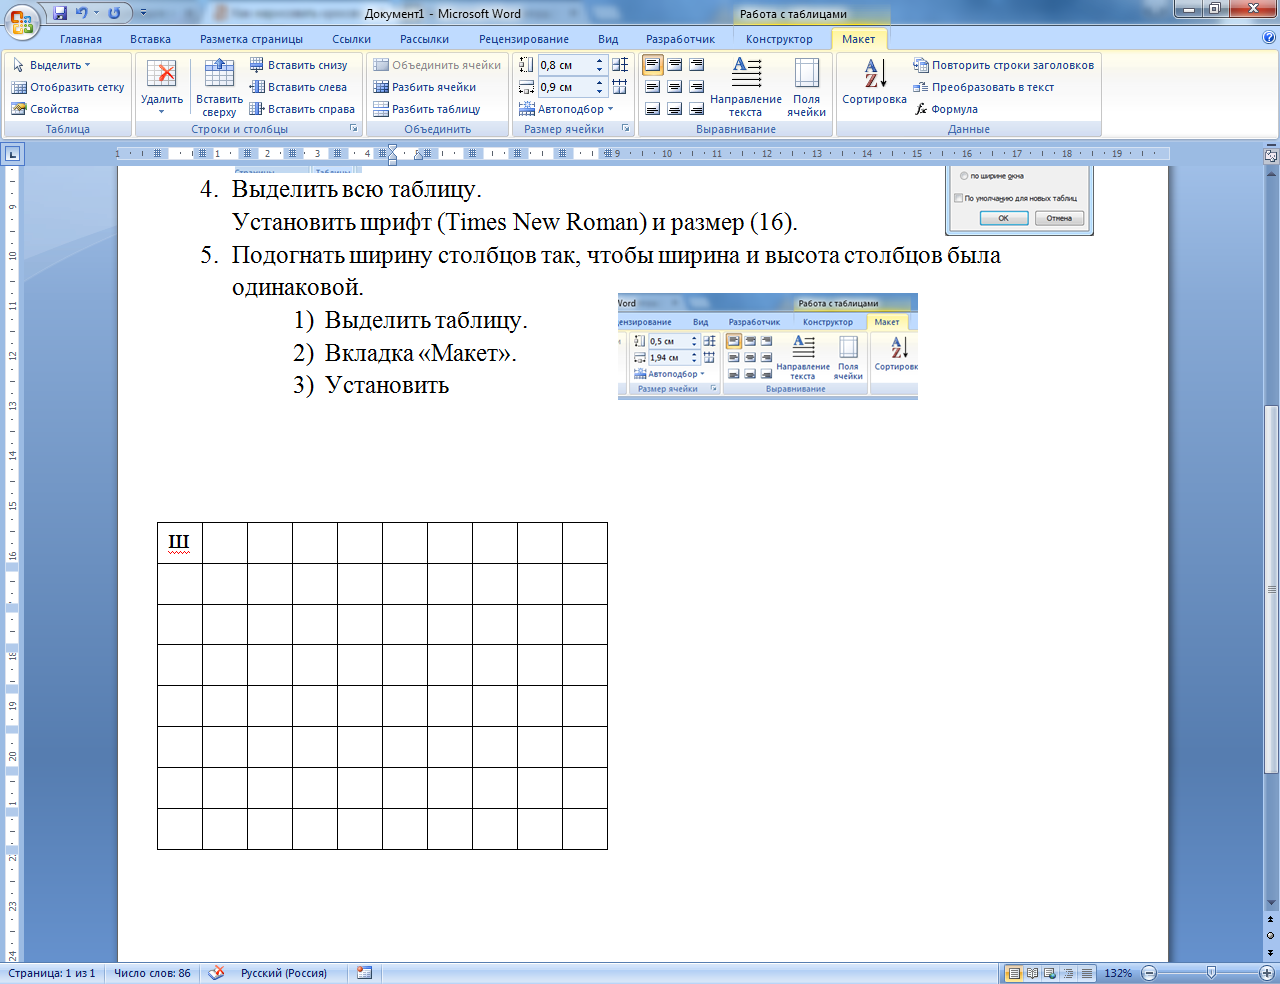The width and height of the screenshot is (1280, 984).
Task: Align cell text bottom left
Action: point(653,109)
